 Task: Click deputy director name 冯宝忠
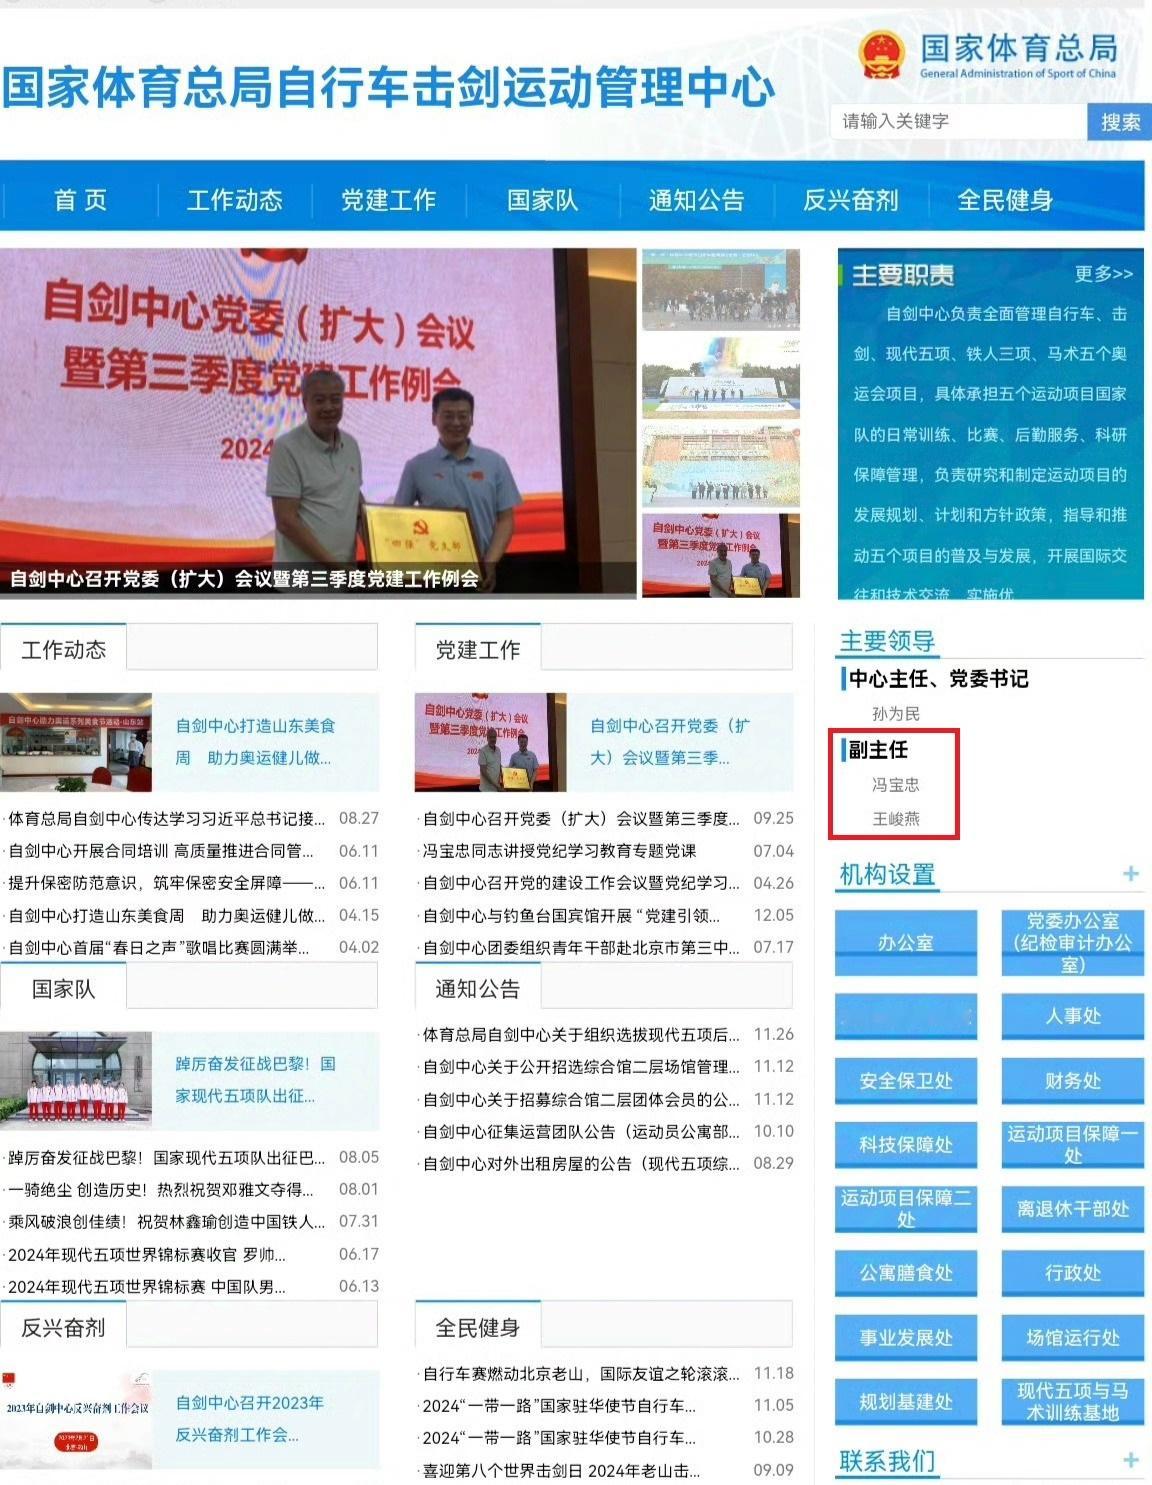click(x=896, y=785)
